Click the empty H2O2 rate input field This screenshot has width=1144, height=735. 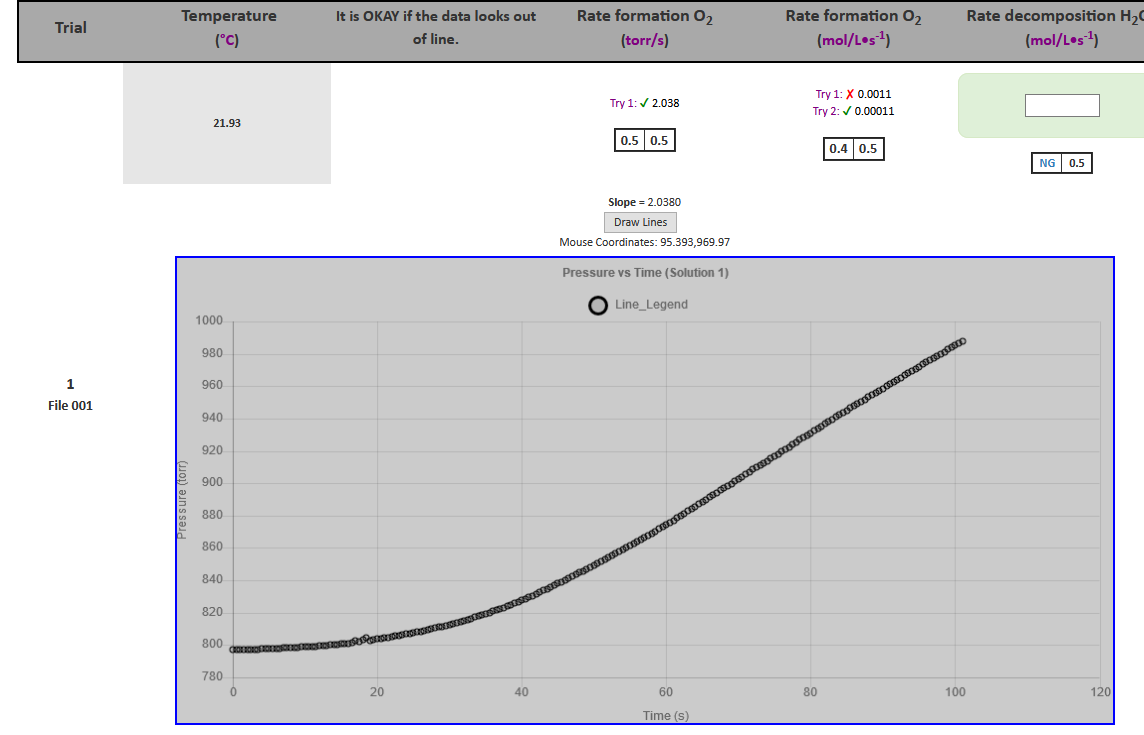[x=1061, y=104]
